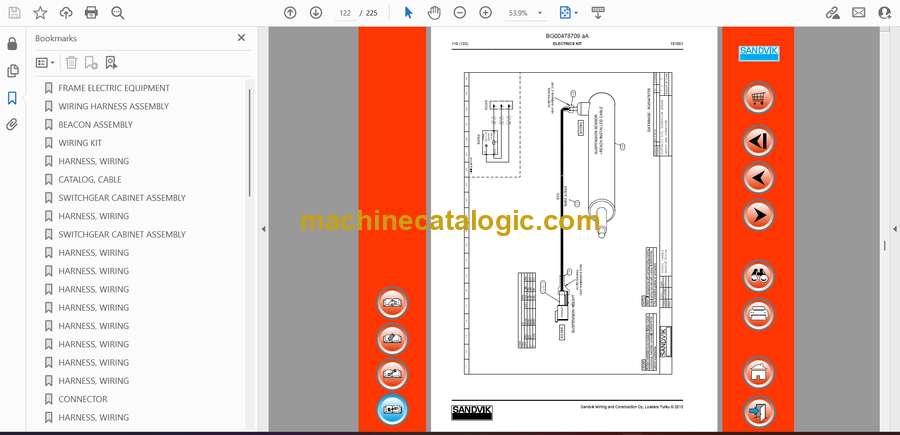Click the third orange machine-view button

pyautogui.click(x=392, y=374)
